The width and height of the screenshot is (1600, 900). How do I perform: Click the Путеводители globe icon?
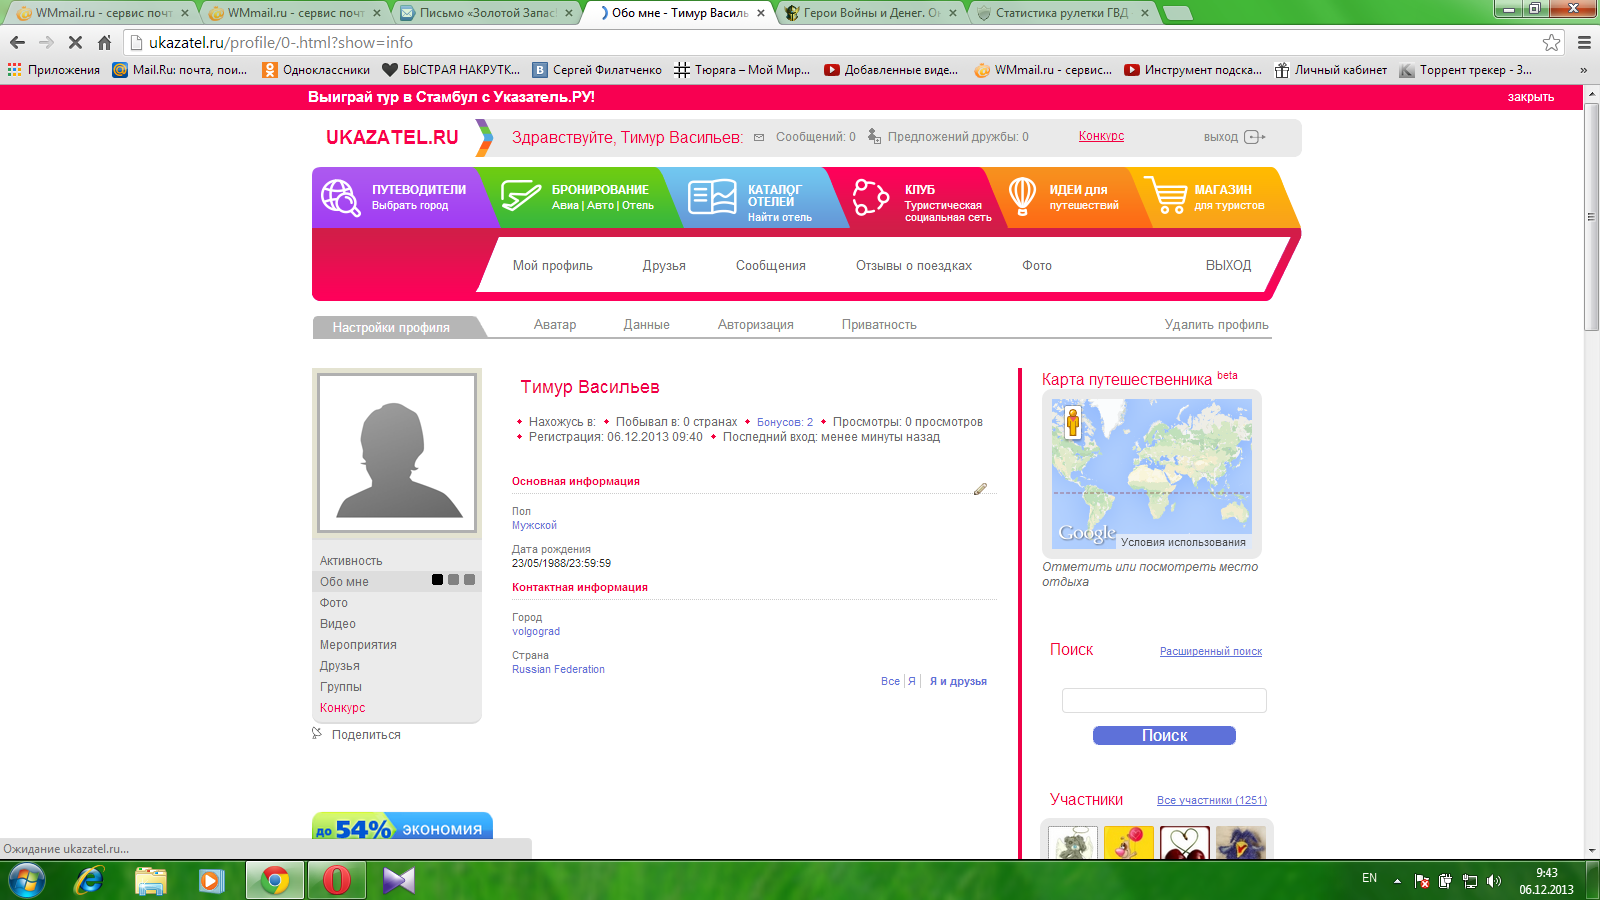(x=340, y=198)
